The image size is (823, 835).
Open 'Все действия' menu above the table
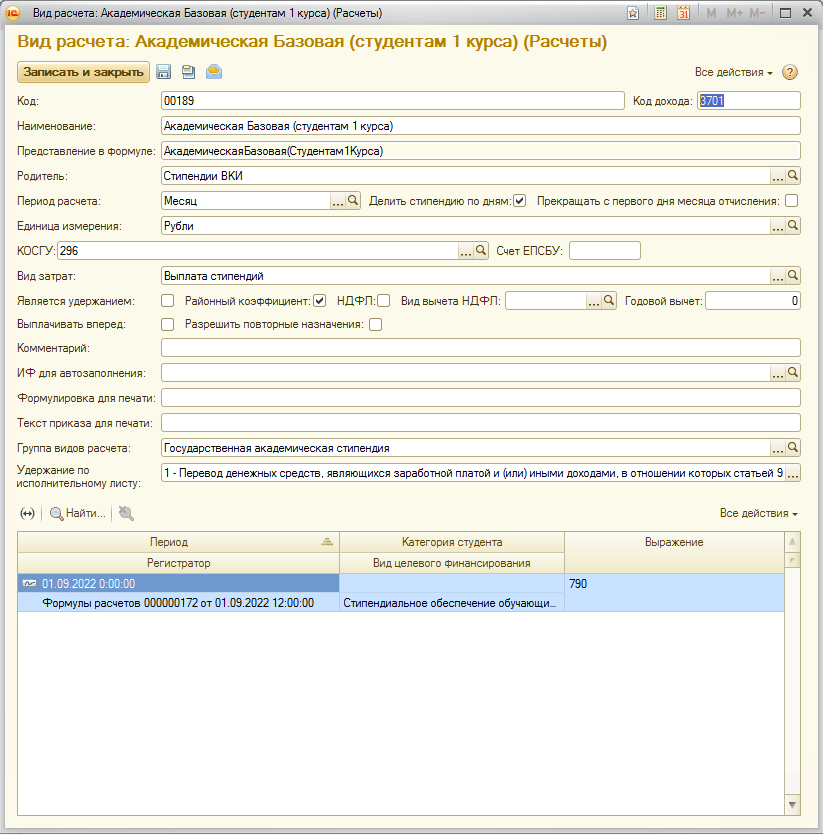(x=758, y=514)
